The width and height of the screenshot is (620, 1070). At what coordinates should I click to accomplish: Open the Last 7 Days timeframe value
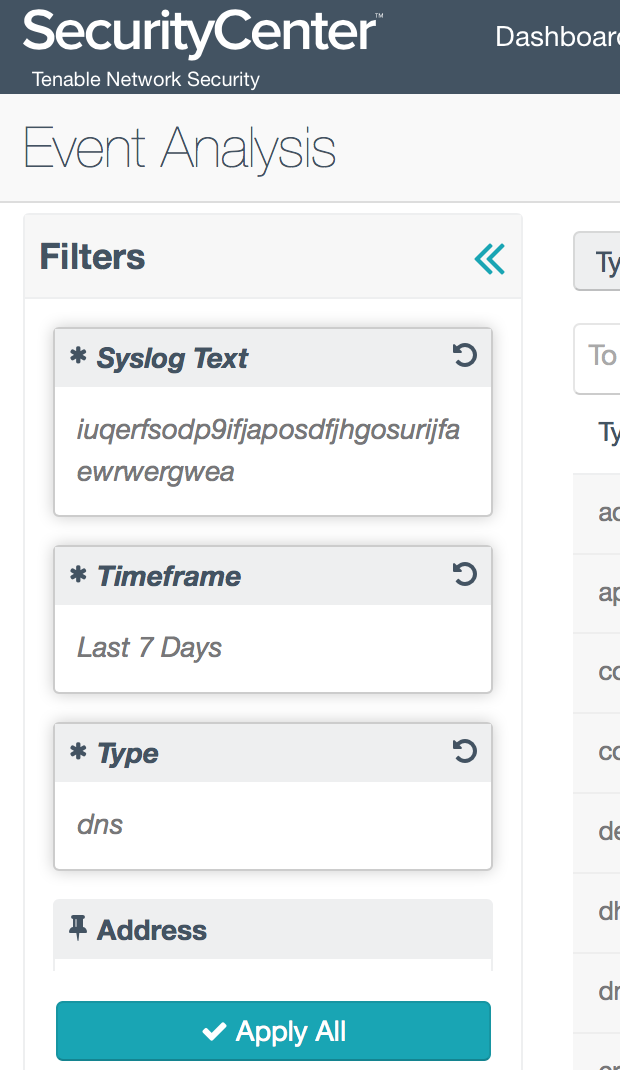tap(273, 648)
